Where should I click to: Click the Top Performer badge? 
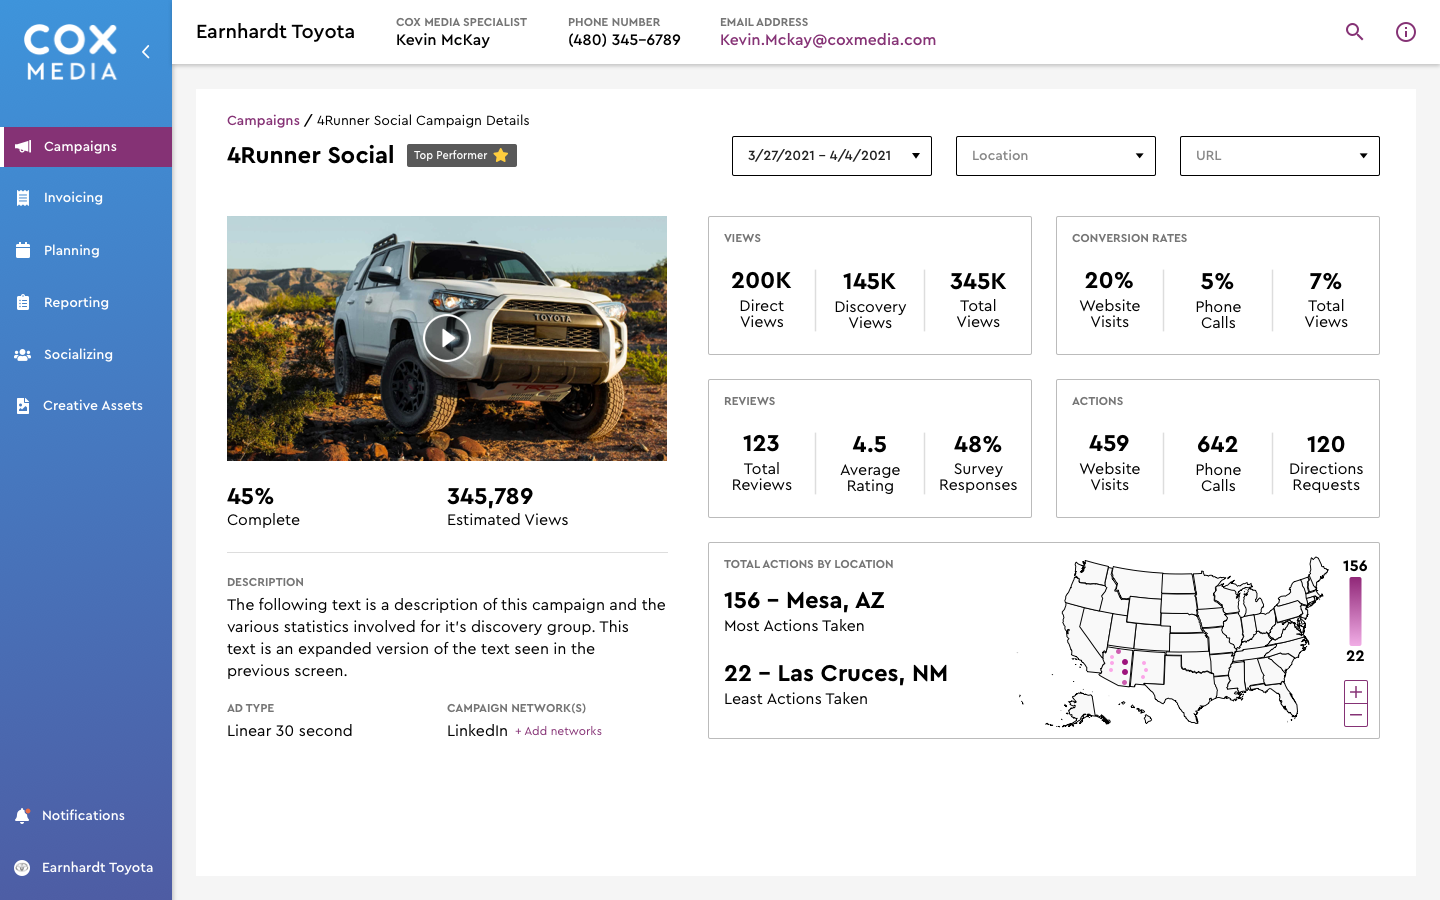click(x=462, y=155)
